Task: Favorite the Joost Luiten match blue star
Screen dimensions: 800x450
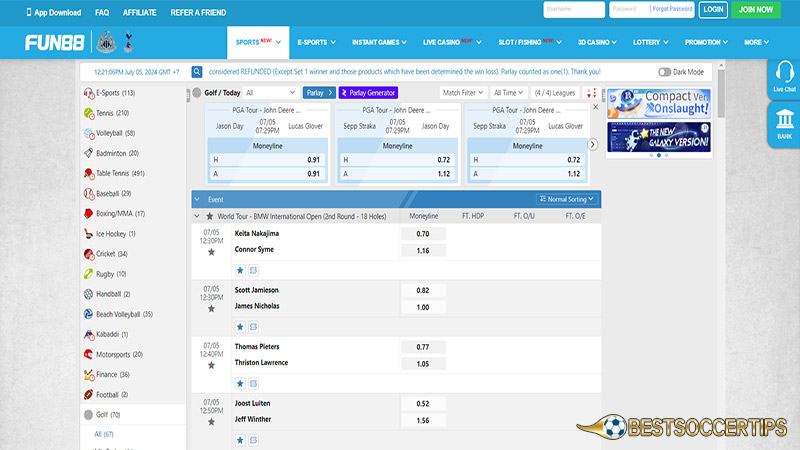Action: [x=240, y=440]
